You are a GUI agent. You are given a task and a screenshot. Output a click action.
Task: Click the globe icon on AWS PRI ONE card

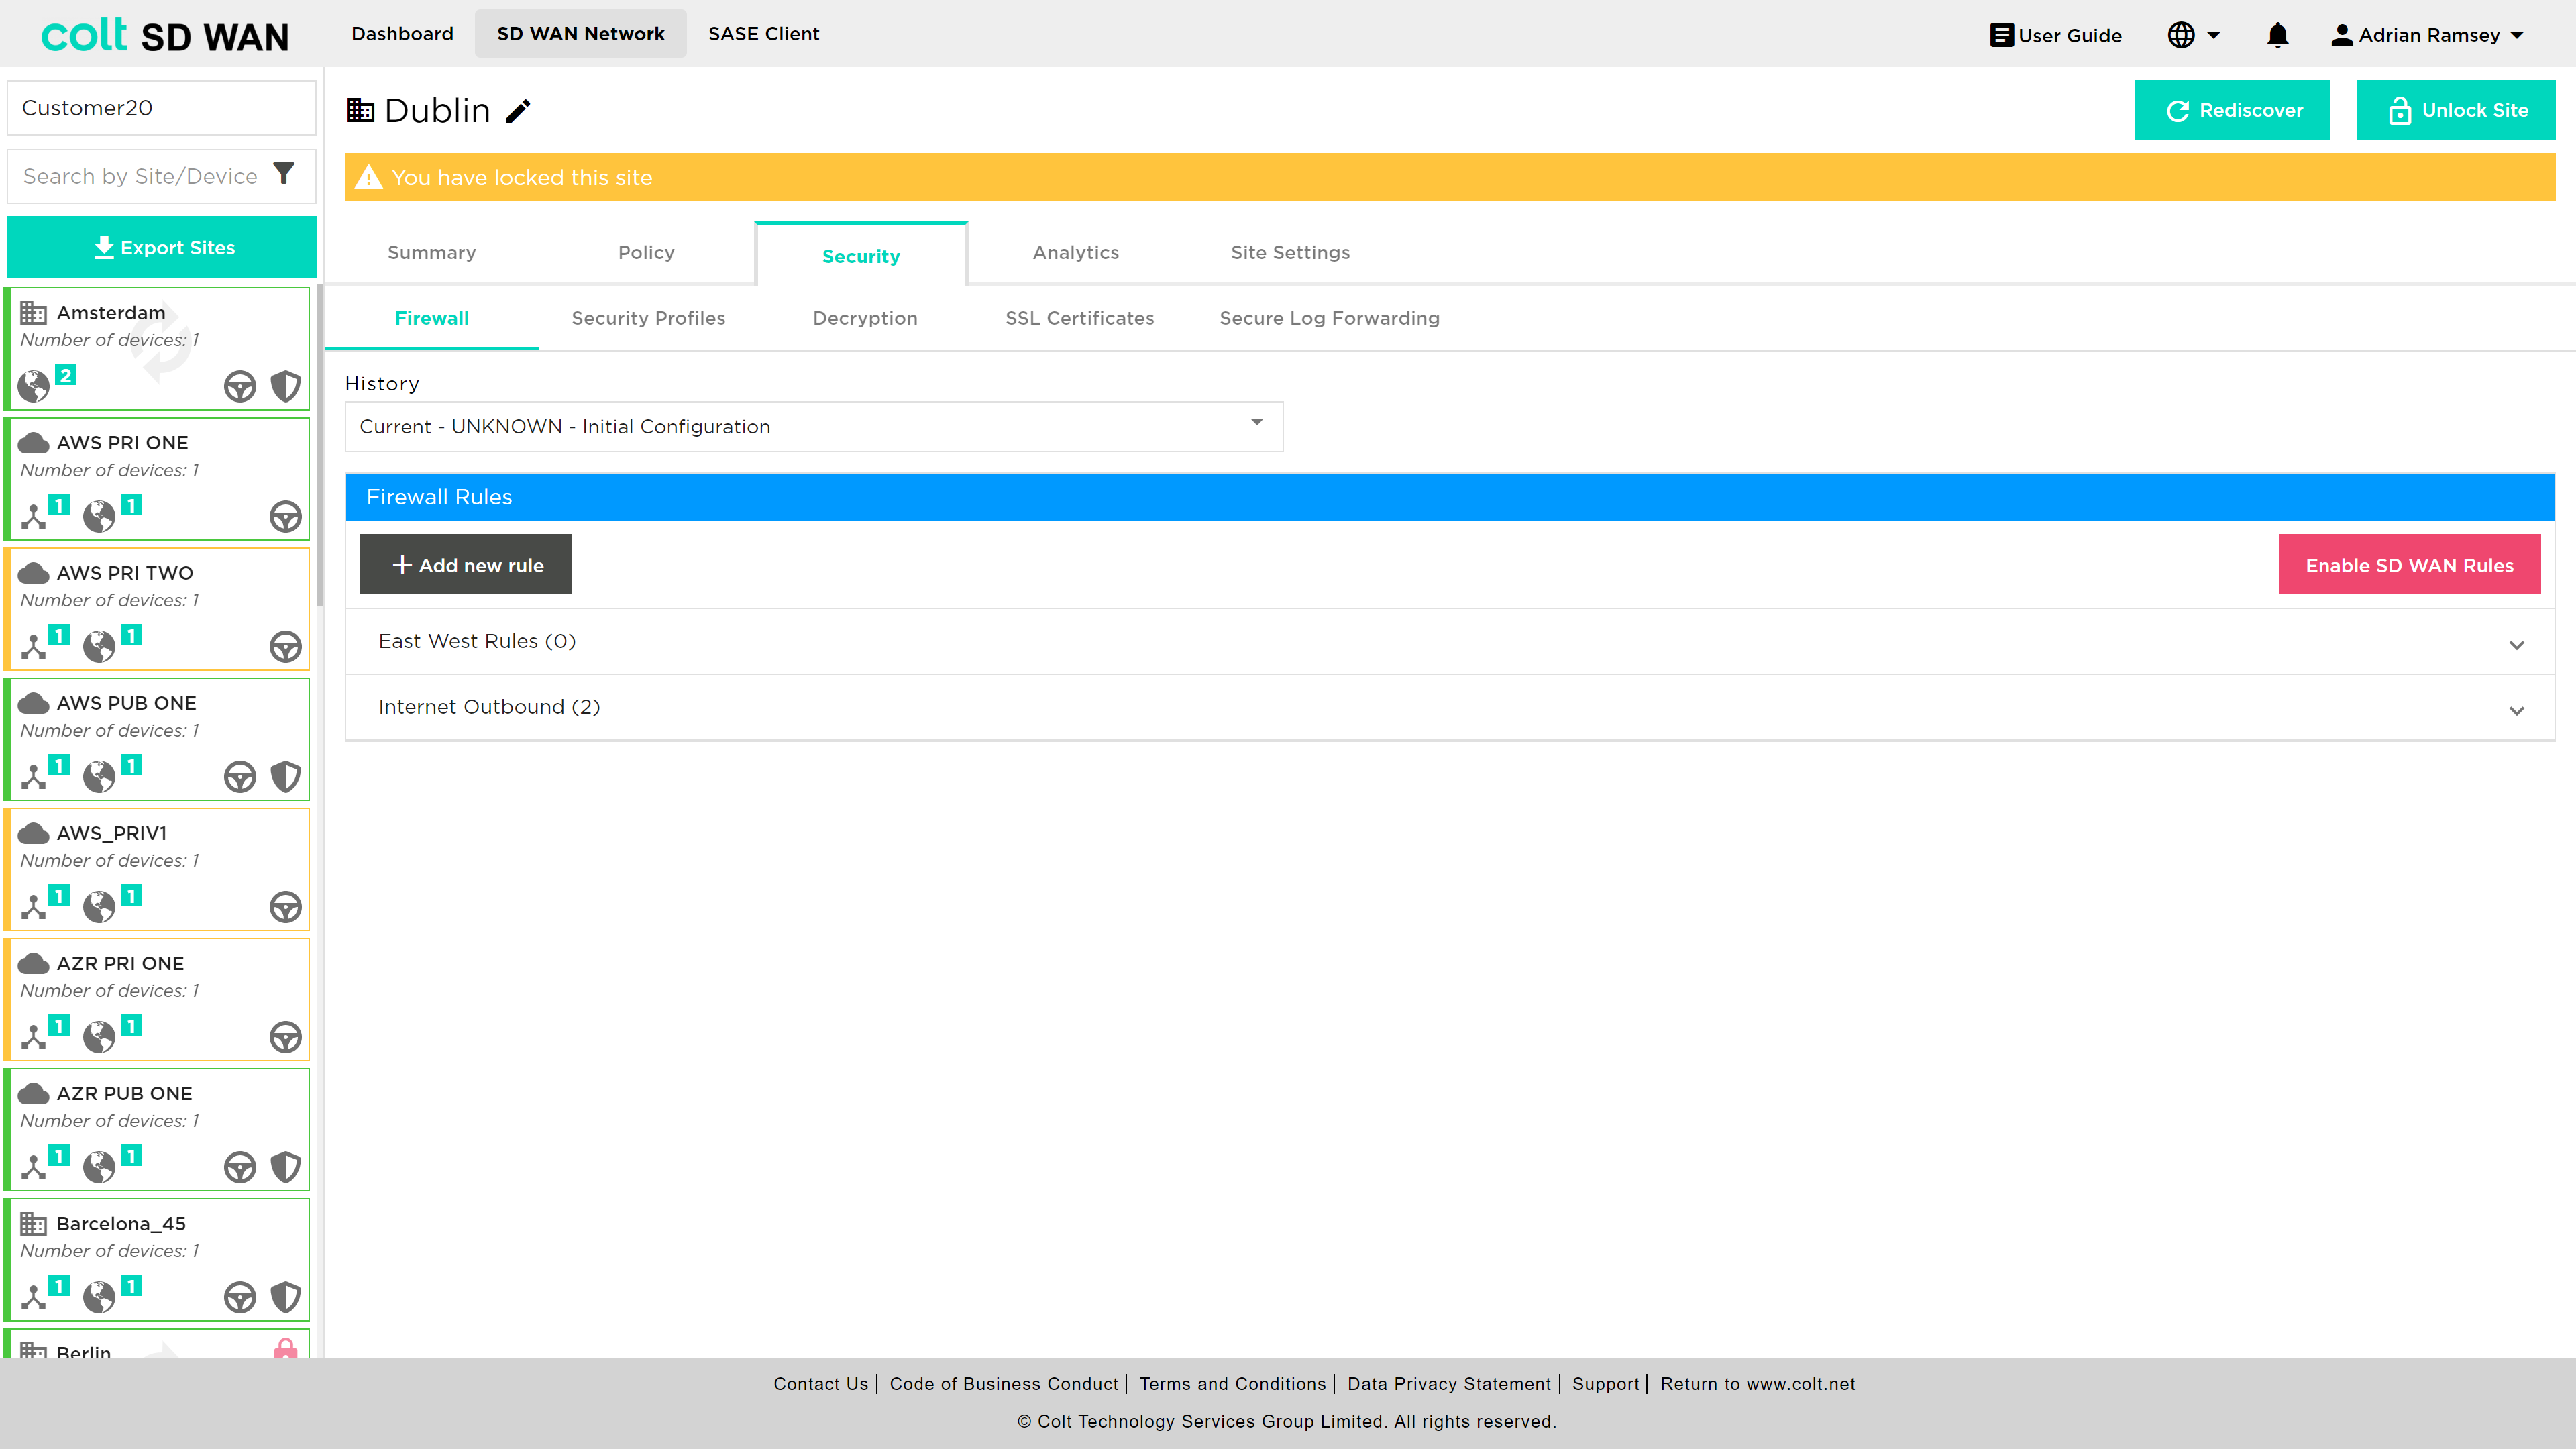click(x=99, y=516)
